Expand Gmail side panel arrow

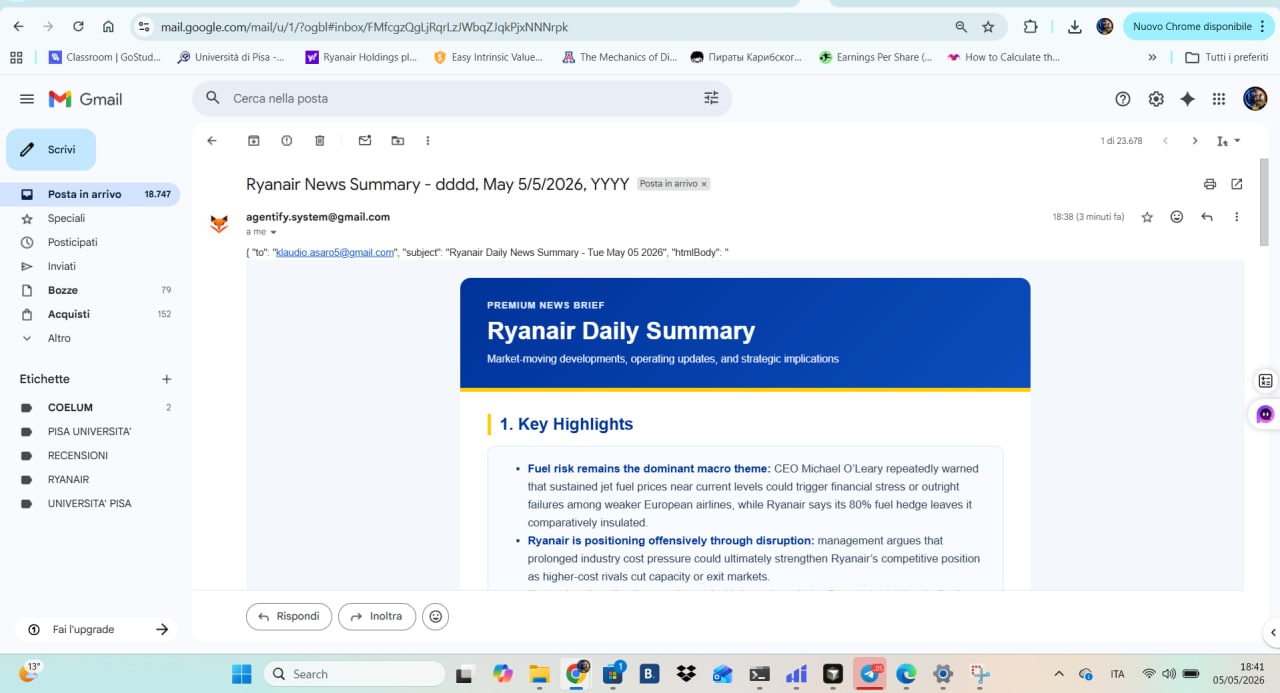[1272, 632]
